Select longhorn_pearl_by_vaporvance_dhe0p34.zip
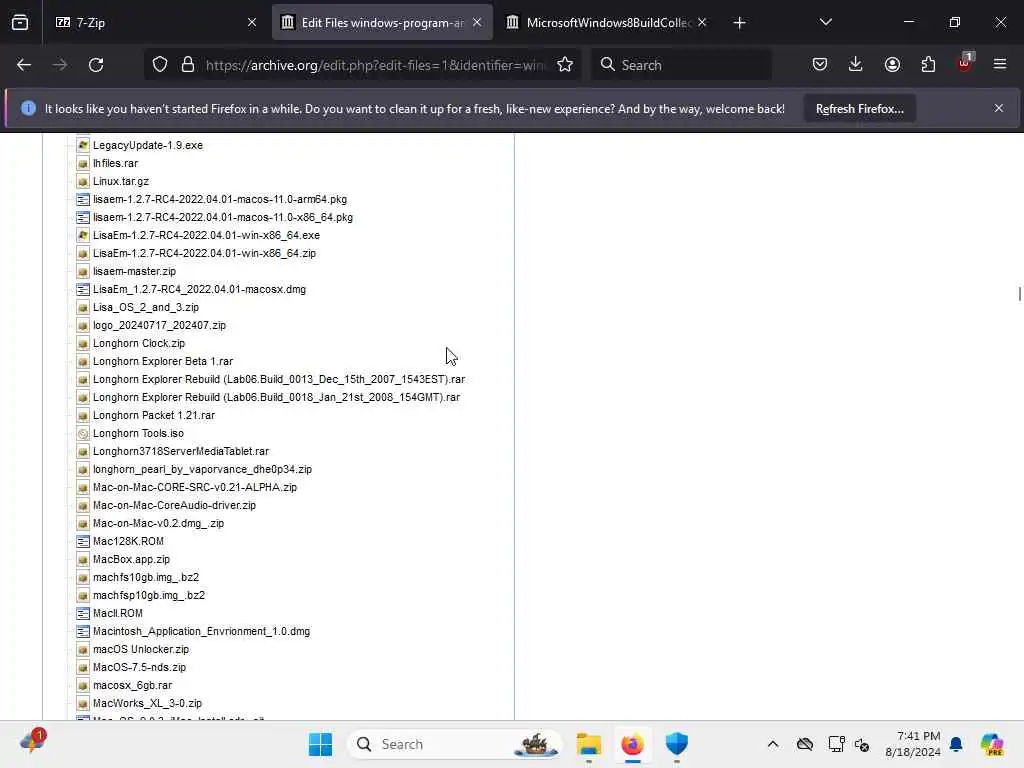 [202, 470]
